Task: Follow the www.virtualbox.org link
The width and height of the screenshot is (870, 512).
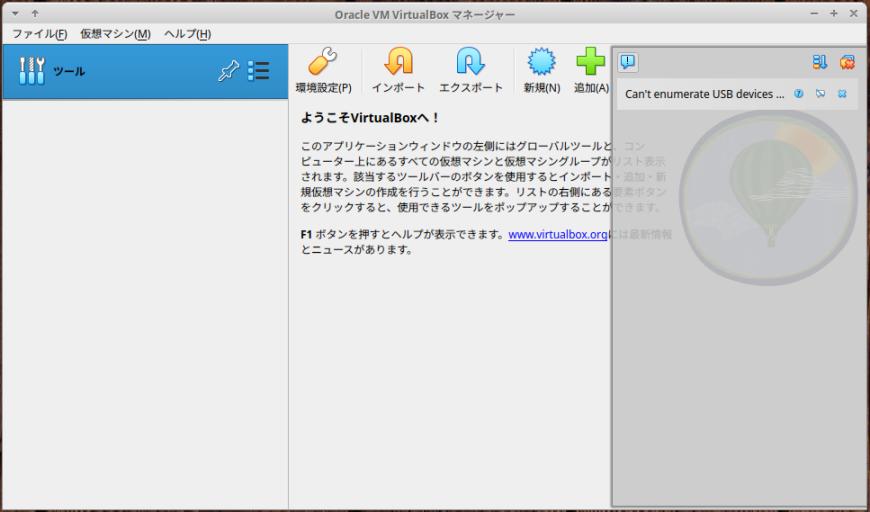Action: pyautogui.click(x=558, y=234)
